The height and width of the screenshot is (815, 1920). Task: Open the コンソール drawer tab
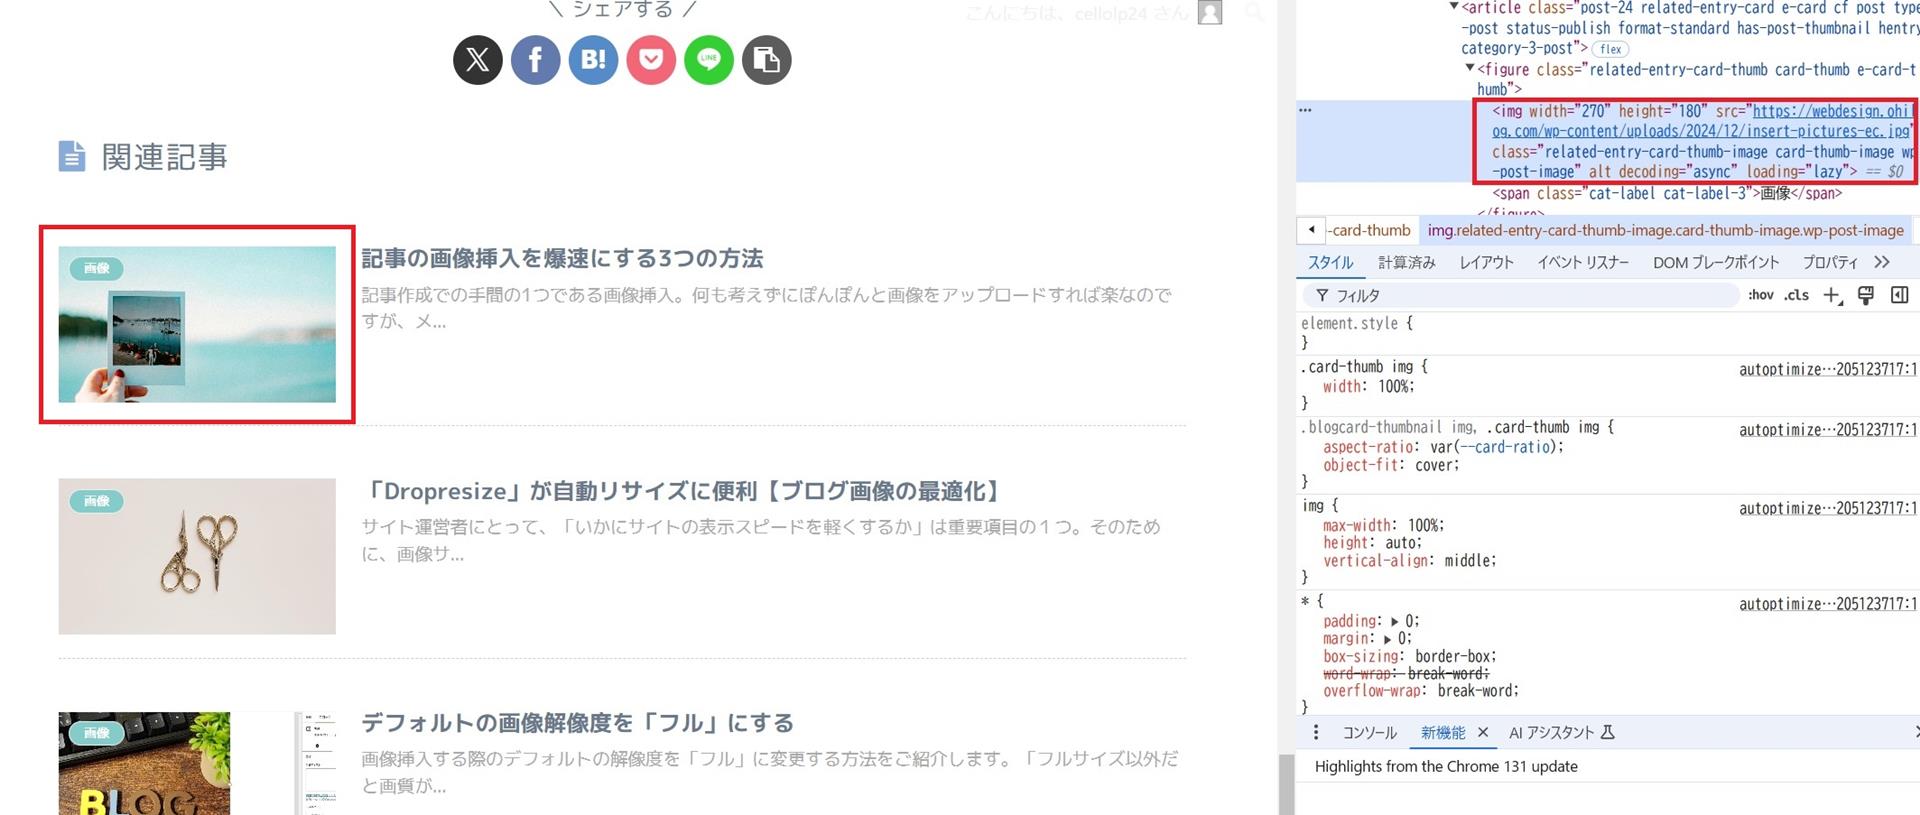(1369, 733)
